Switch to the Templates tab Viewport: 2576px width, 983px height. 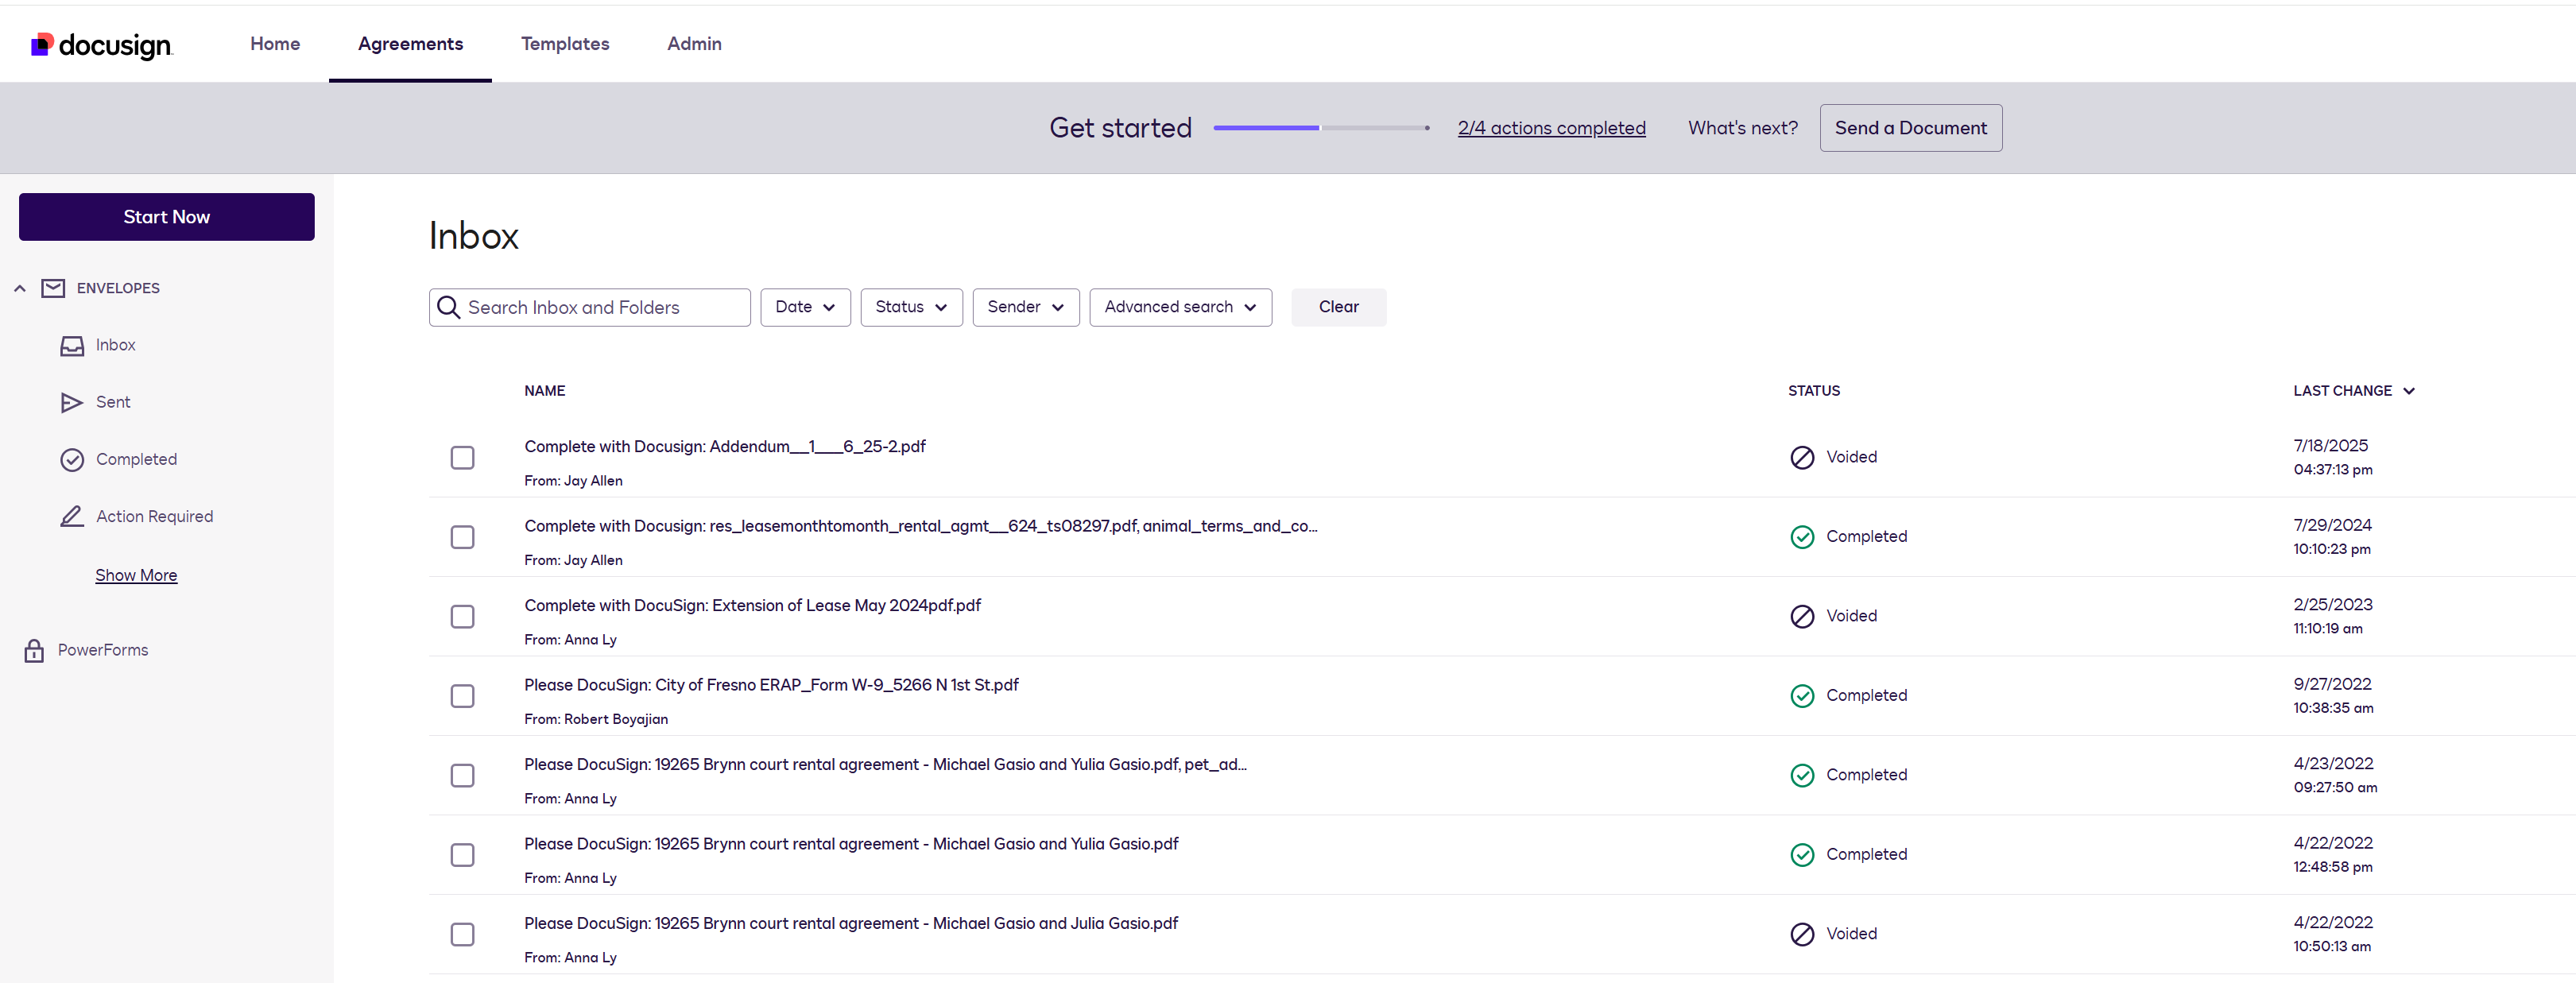pyautogui.click(x=564, y=44)
